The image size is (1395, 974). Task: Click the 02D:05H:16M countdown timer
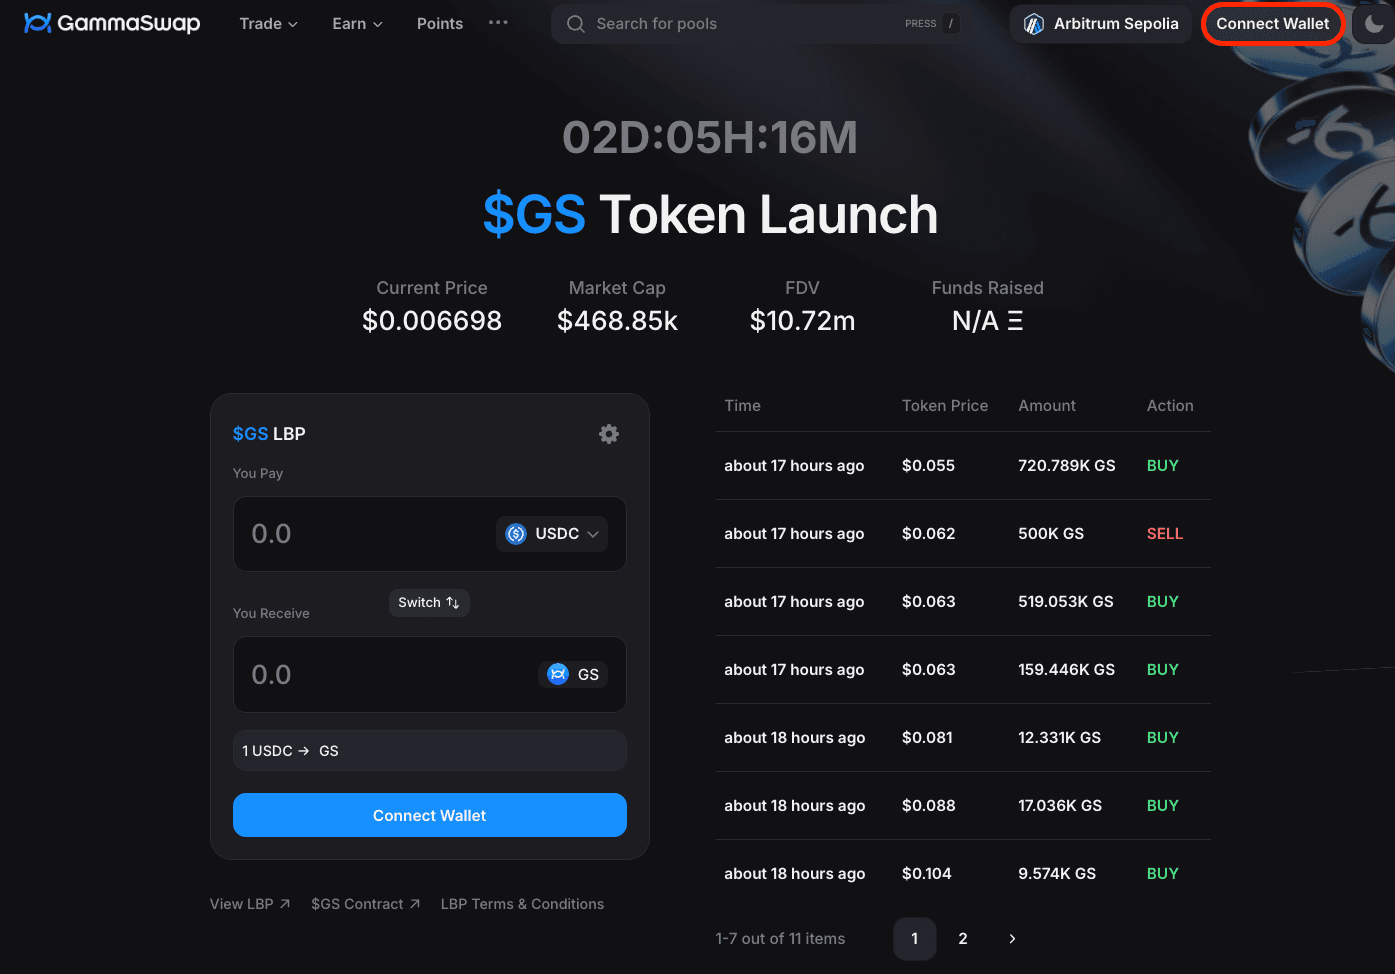tap(710, 137)
